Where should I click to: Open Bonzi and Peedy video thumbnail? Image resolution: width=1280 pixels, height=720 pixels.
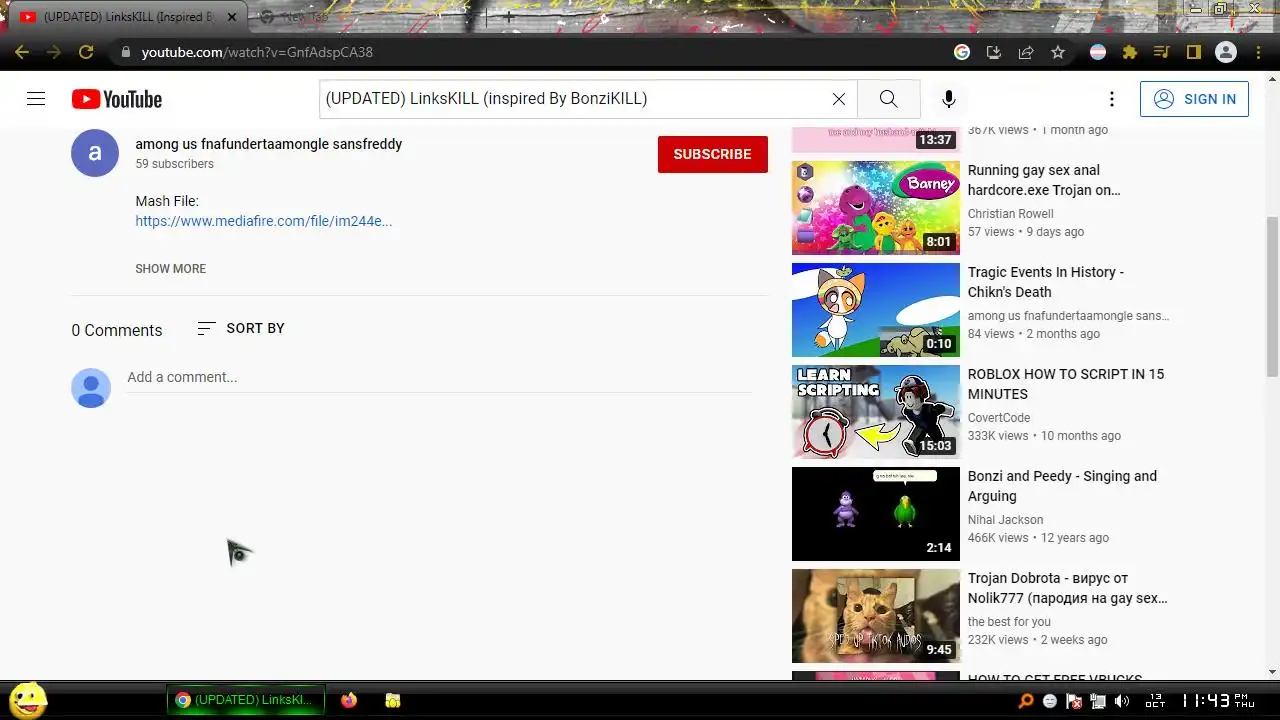pyautogui.click(x=875, y=514)
